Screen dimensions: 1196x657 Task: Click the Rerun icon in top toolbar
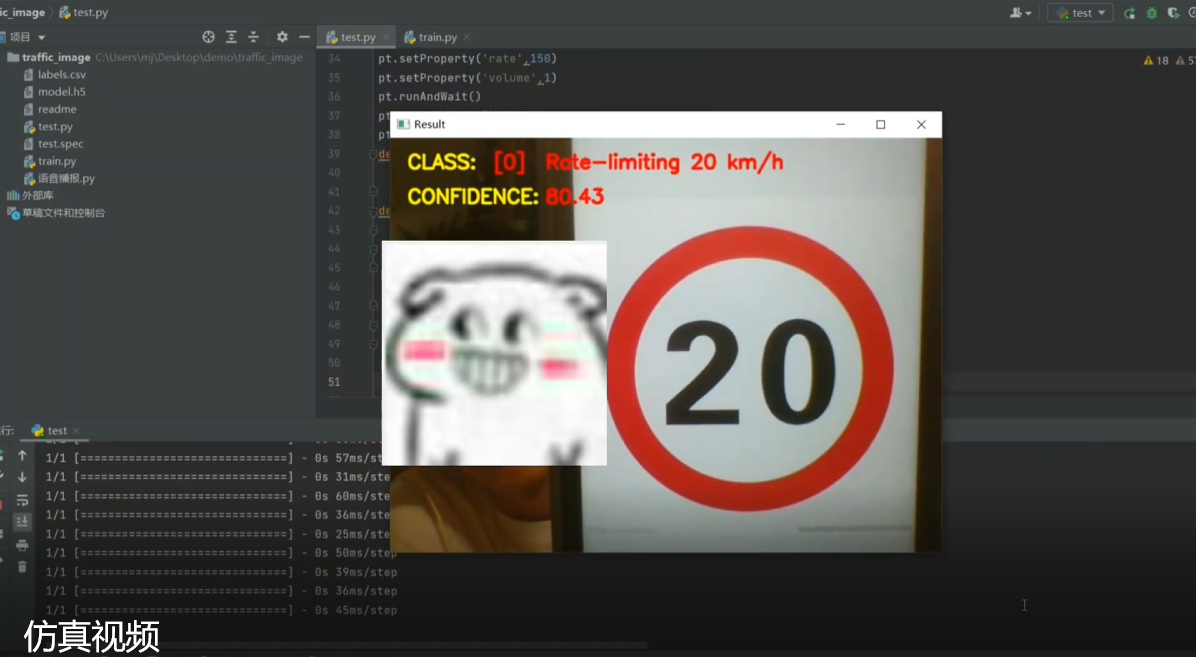(1129, 13)
